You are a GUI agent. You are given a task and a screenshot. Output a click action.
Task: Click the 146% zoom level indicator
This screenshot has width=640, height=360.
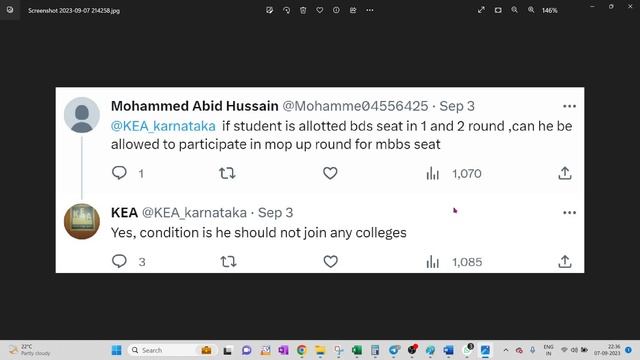click(x=549, y=11)
